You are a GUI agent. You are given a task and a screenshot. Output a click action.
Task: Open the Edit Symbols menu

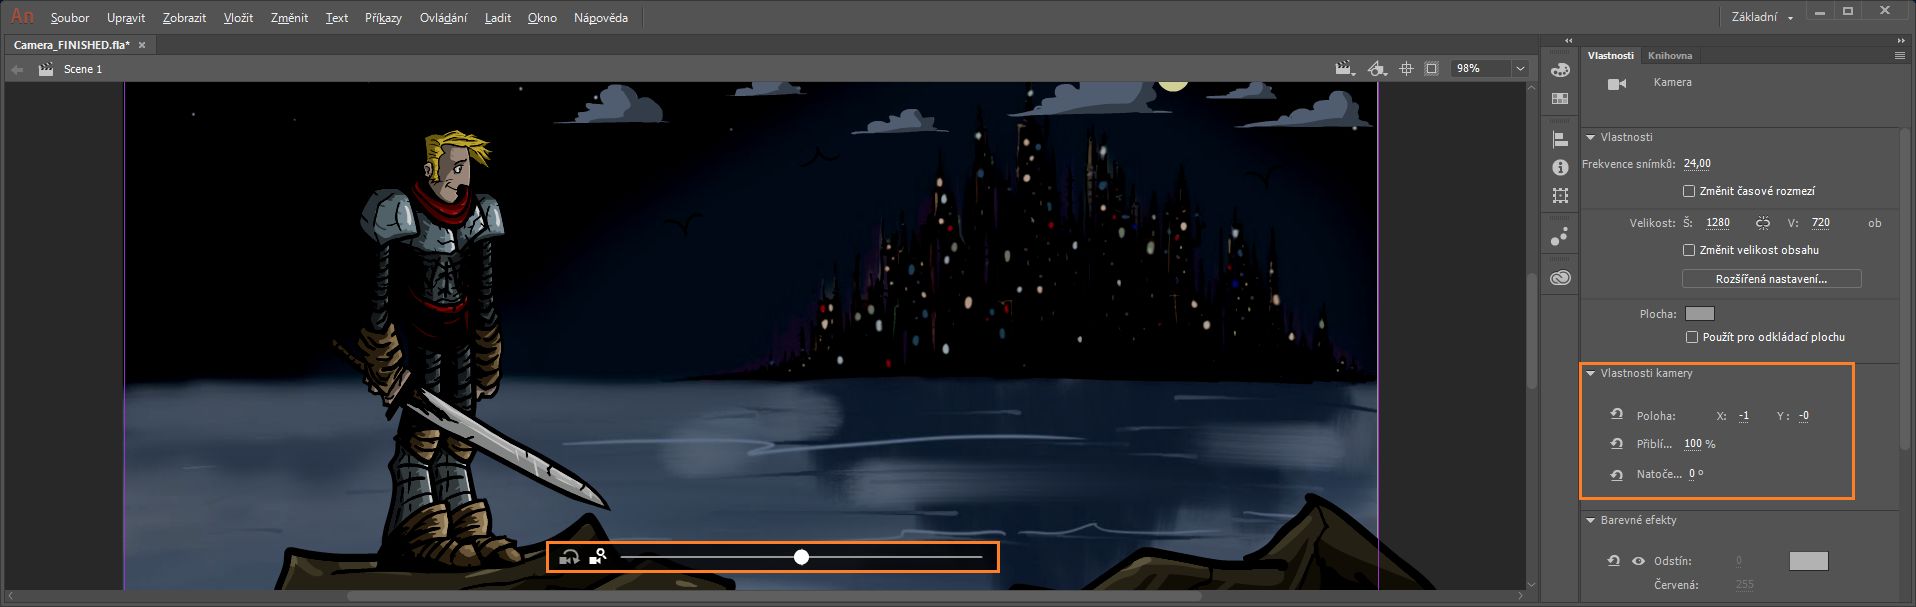click(1377, 69)
